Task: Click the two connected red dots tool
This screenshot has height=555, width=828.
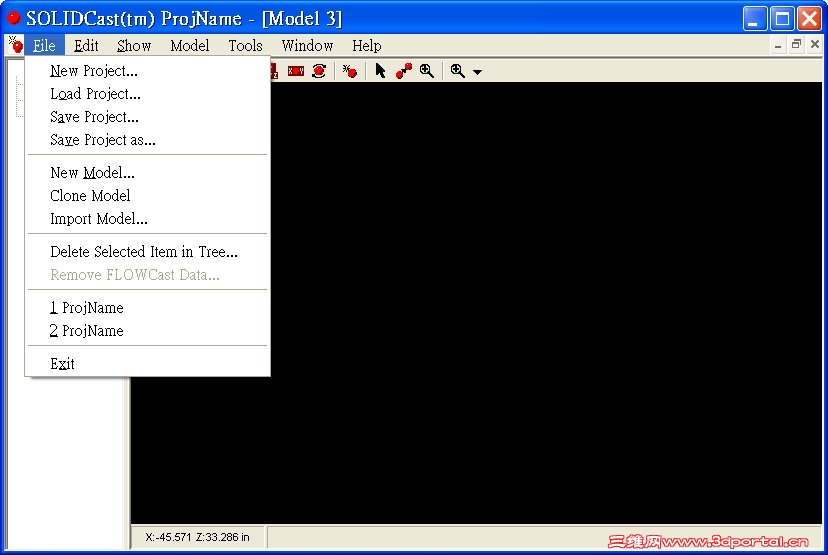Action: (x=403, y=71)
